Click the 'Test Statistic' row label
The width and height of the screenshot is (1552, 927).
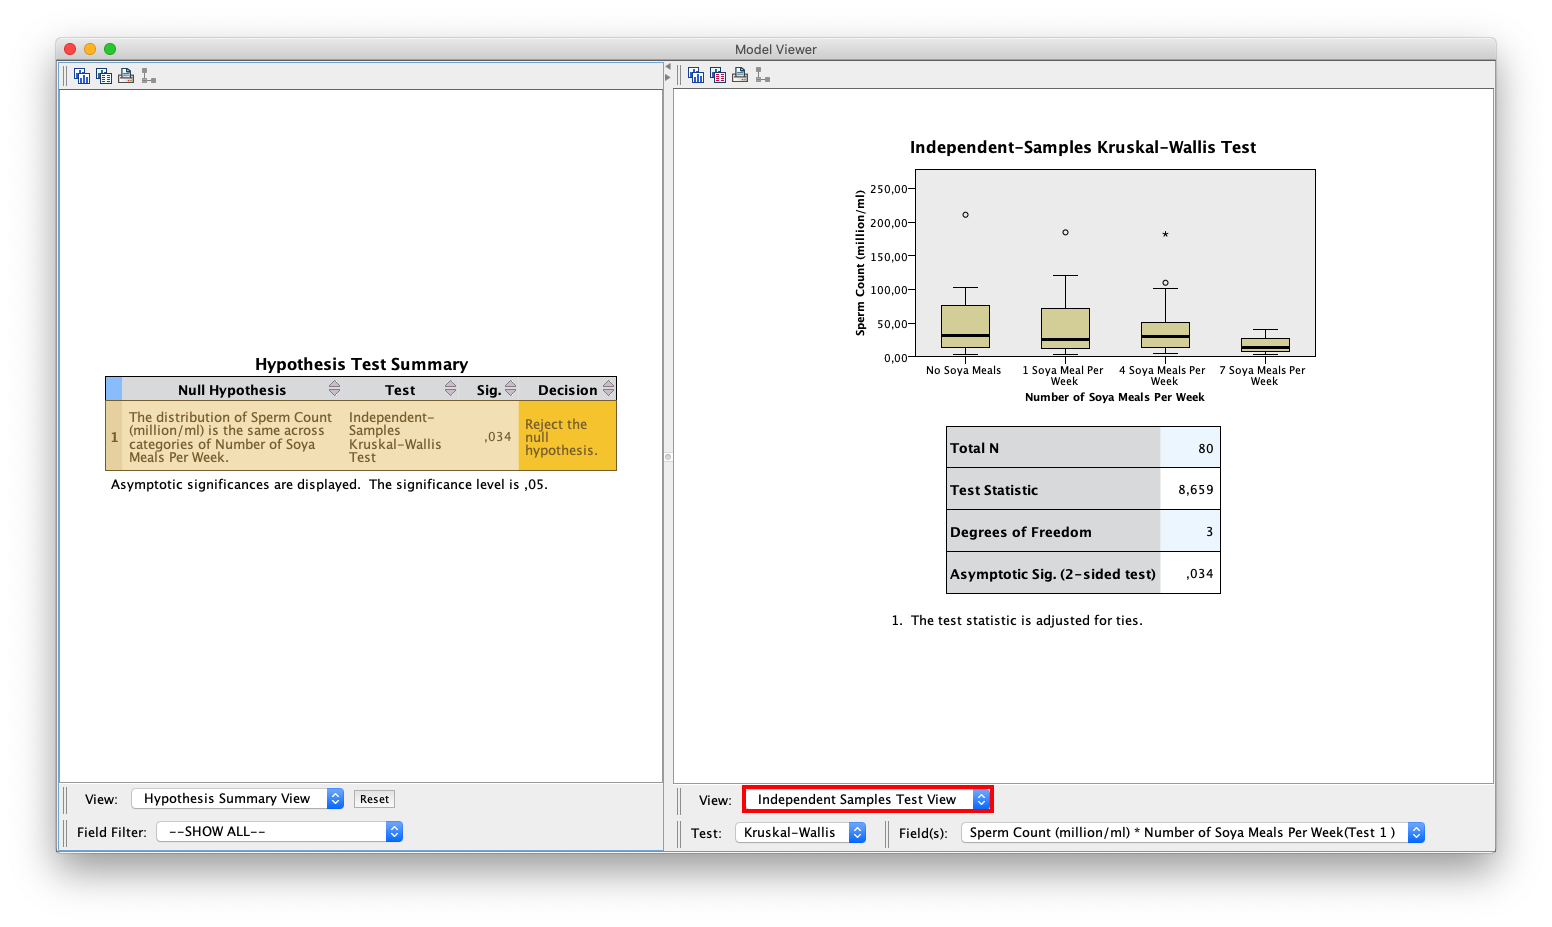[994, 490]
